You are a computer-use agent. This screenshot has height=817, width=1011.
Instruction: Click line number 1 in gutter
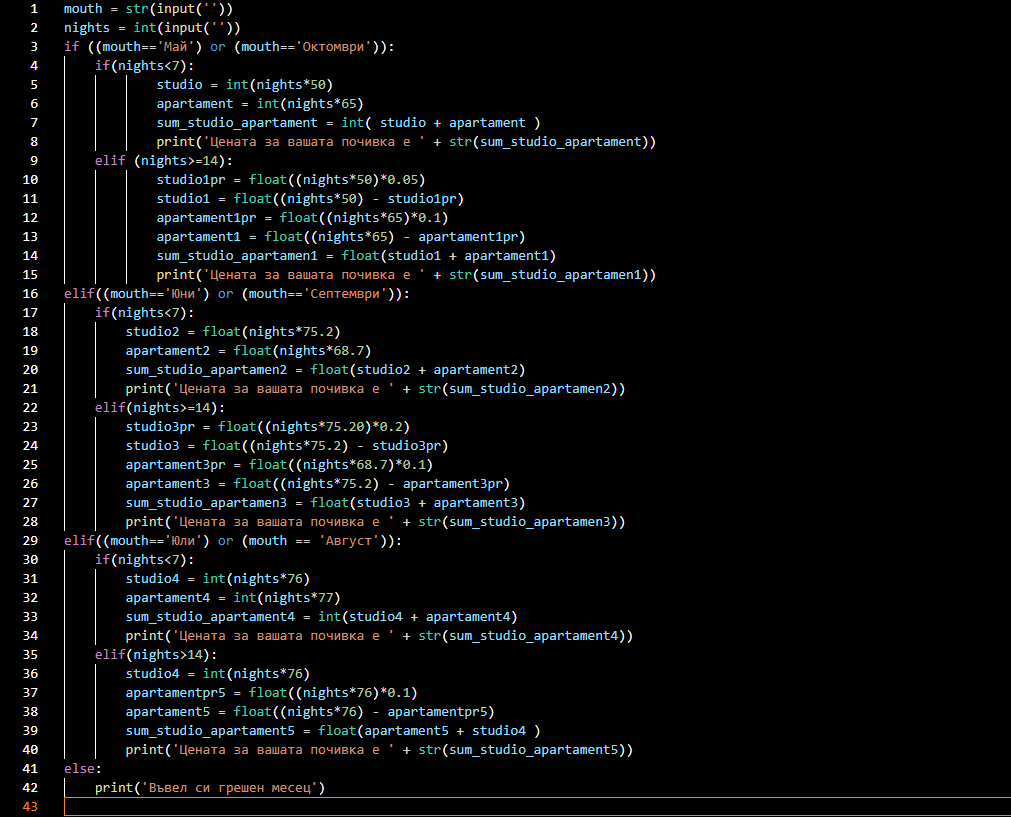coord(34,9)
